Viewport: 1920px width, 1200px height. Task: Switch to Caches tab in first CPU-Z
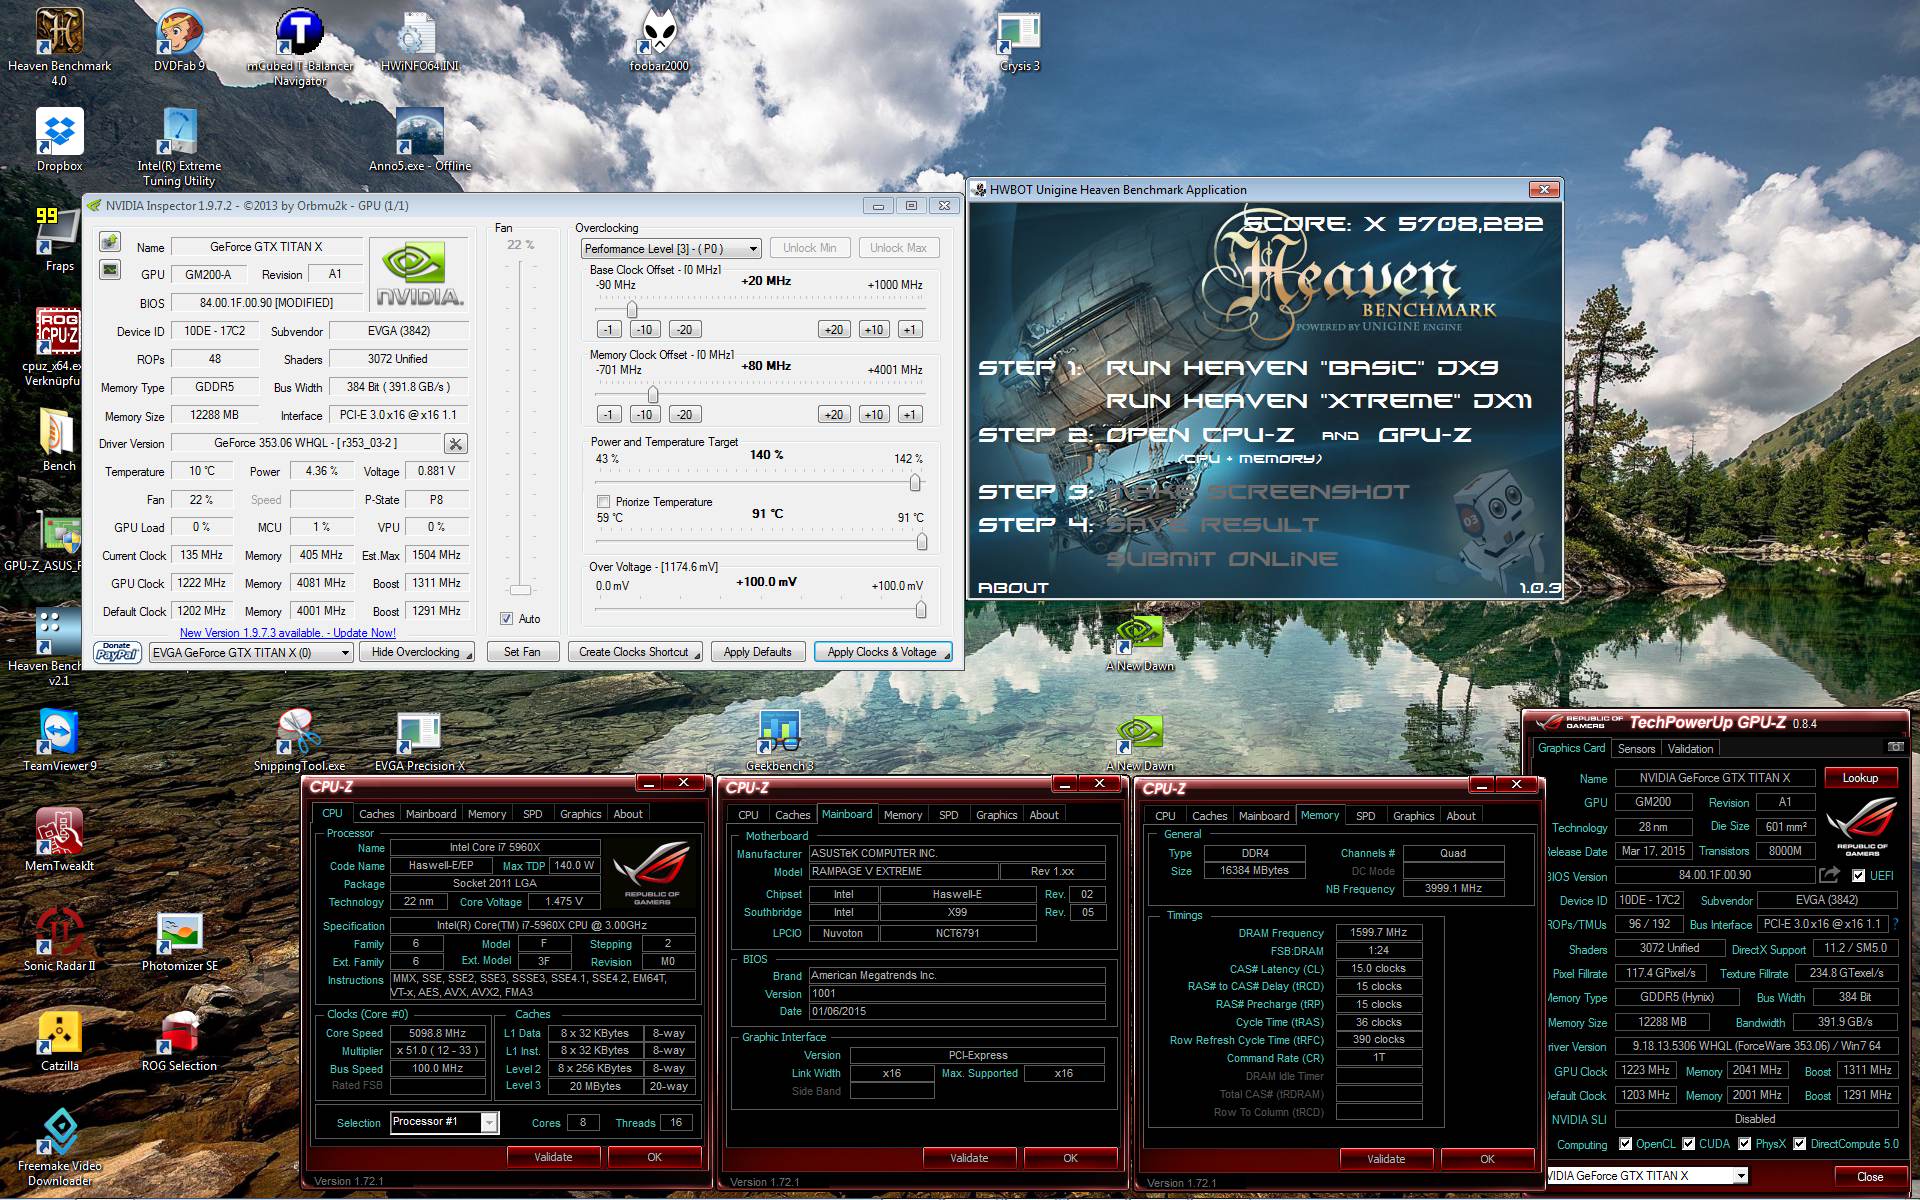pyautogui.click(x=376, y=814)
